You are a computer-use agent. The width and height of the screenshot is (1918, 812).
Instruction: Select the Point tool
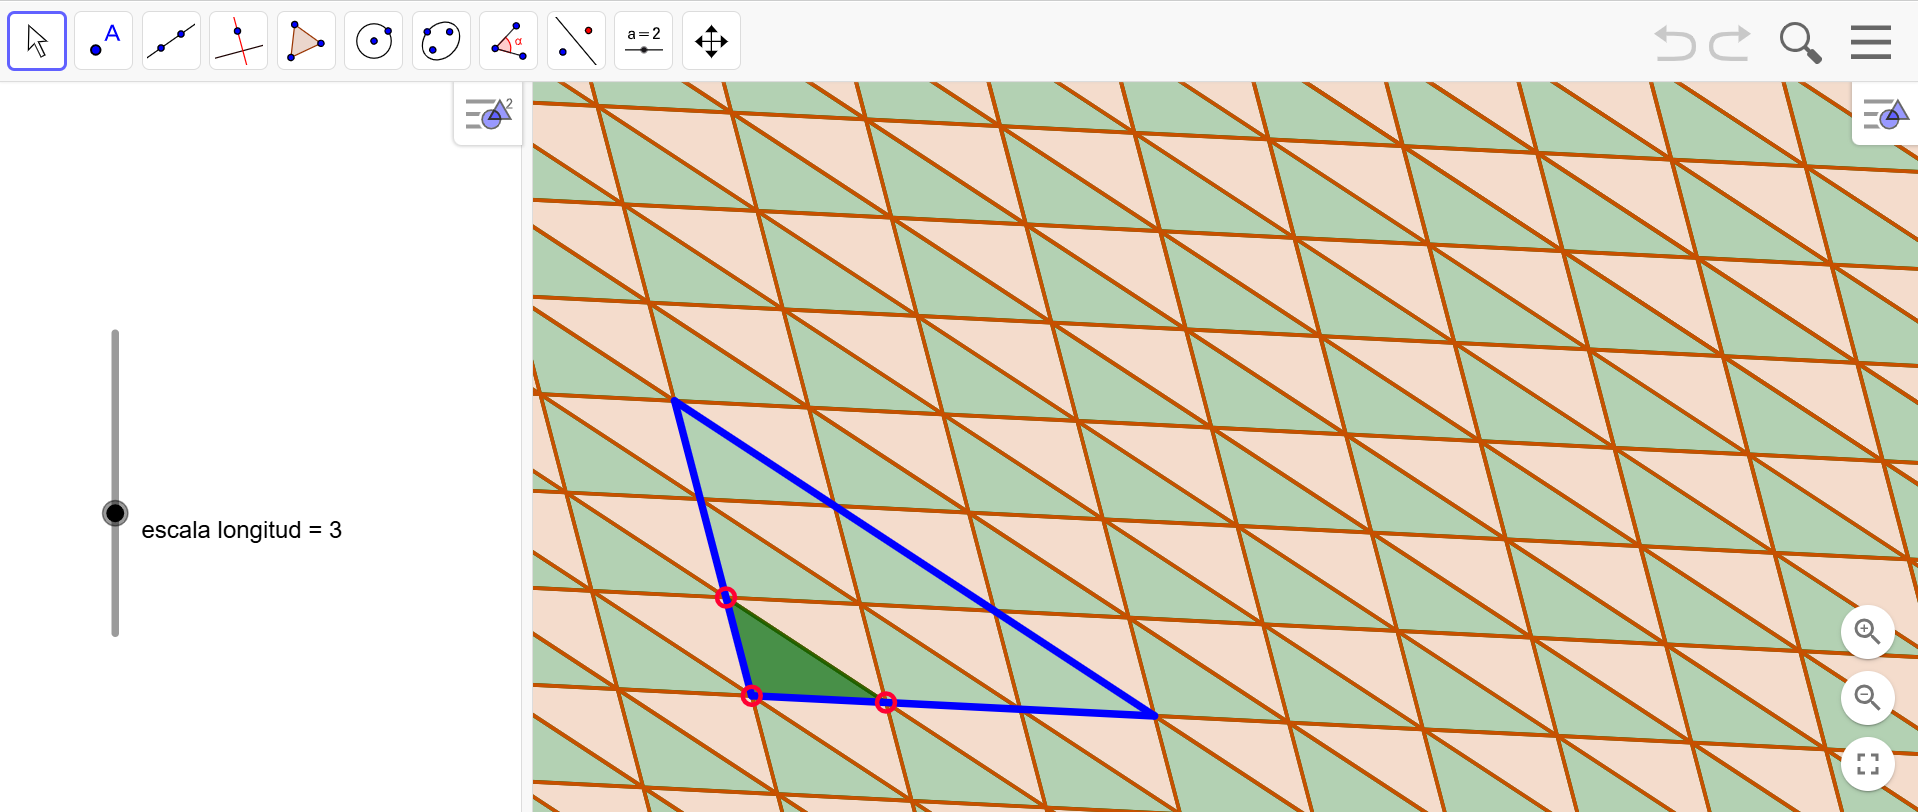point(104,41)
